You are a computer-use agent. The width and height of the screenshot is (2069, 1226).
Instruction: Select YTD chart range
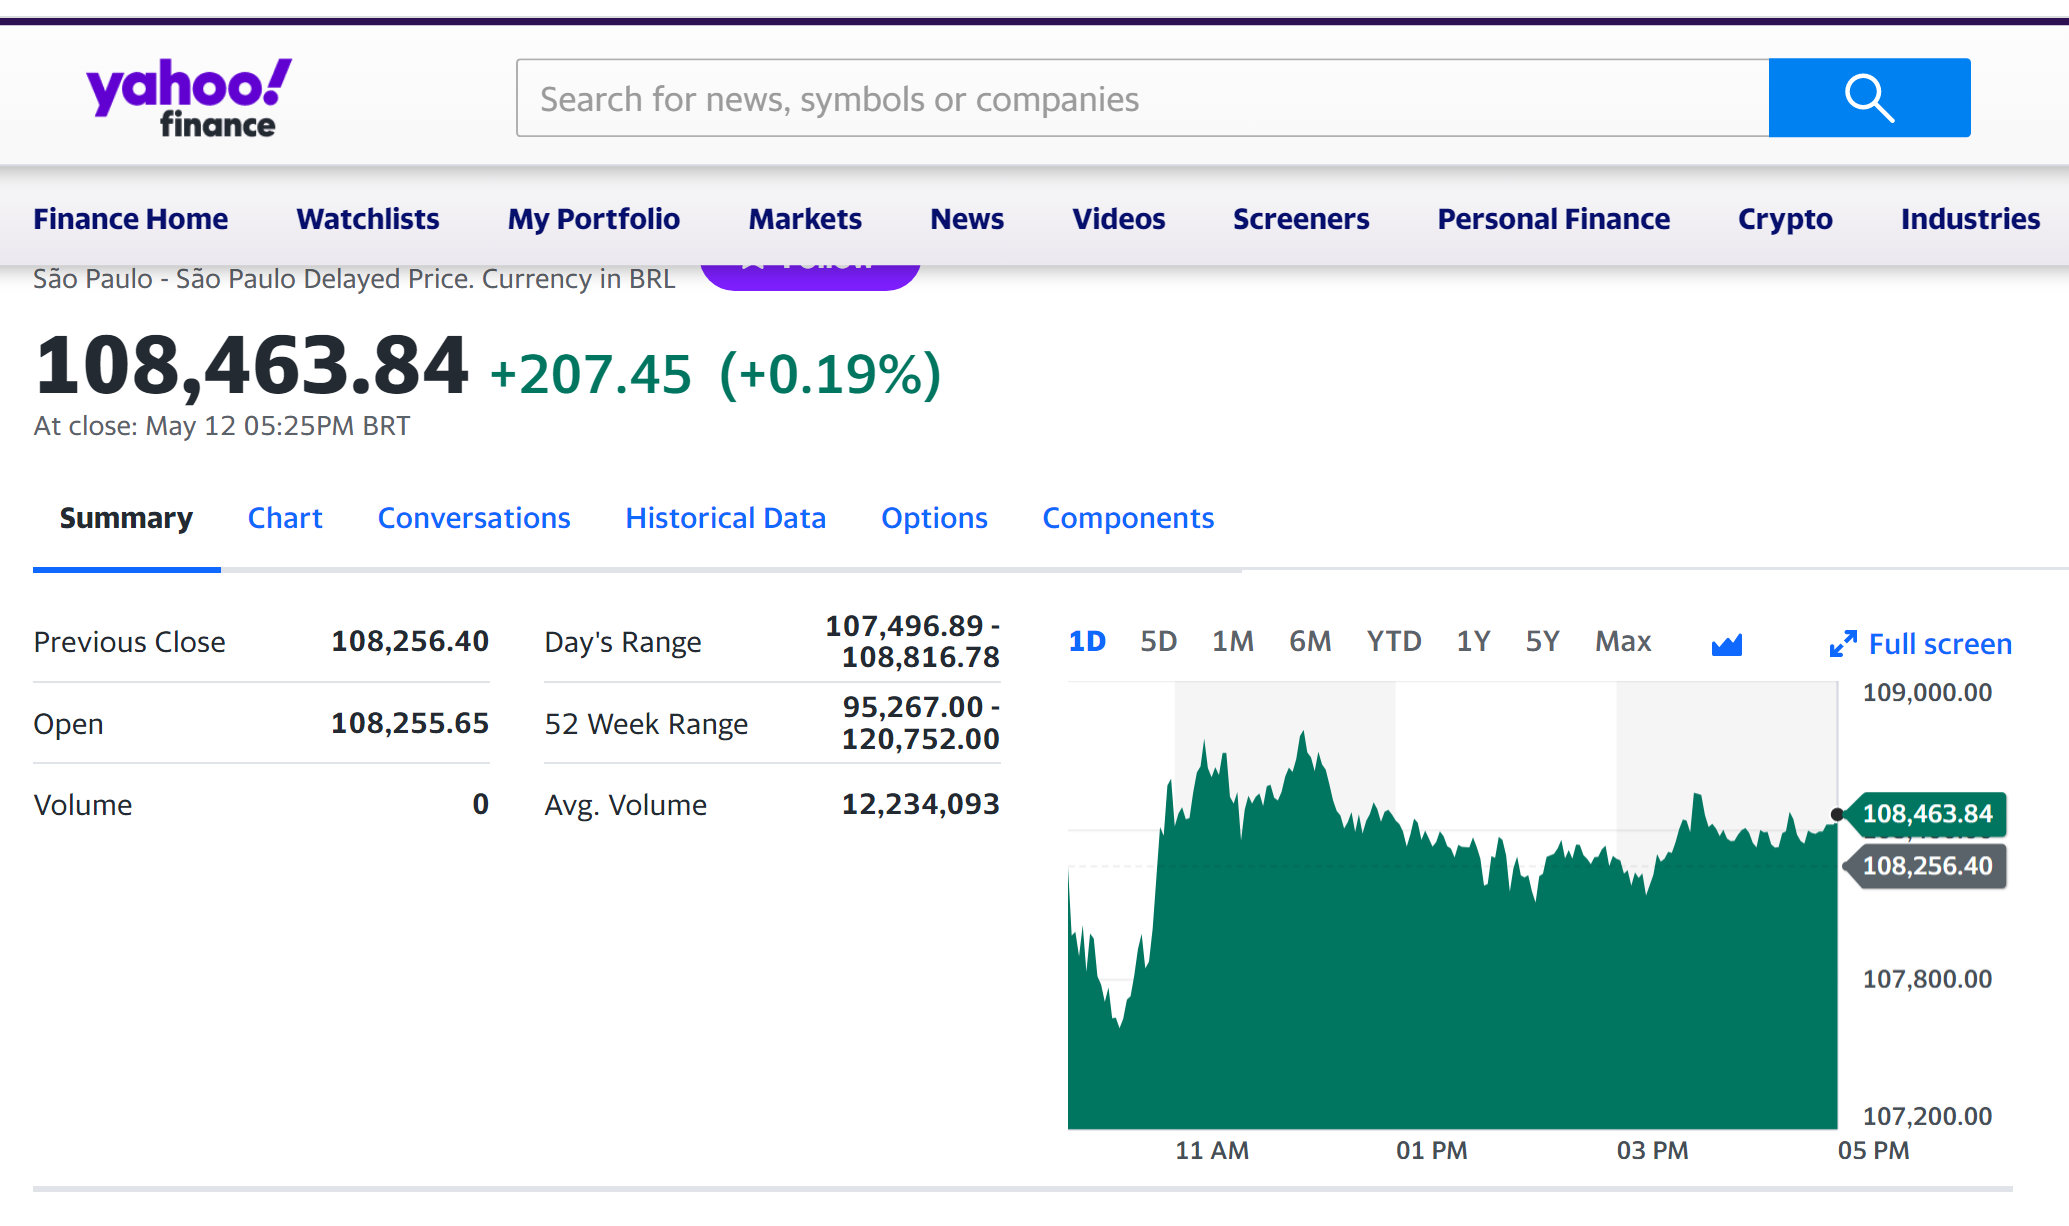point(1394,641)
